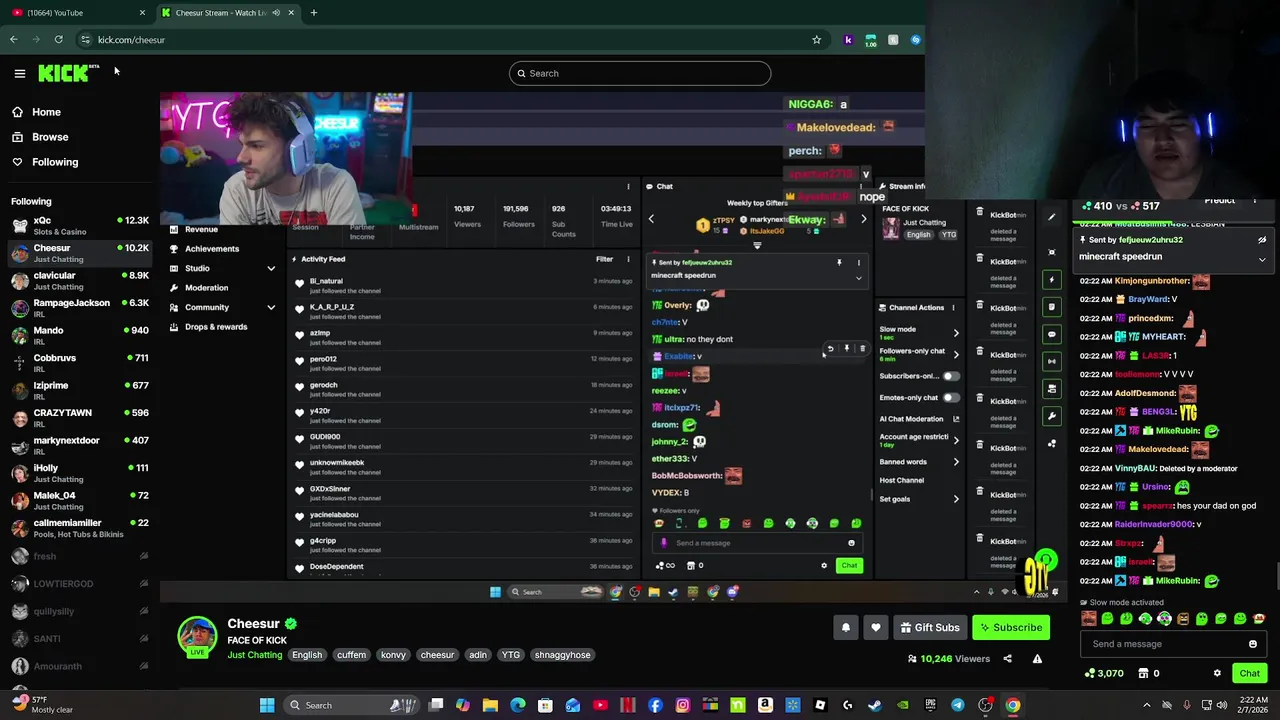The image size is (1280, 720).
Task: Open Slow mode options arrow in Channel Actions
Action: point(955,333)
